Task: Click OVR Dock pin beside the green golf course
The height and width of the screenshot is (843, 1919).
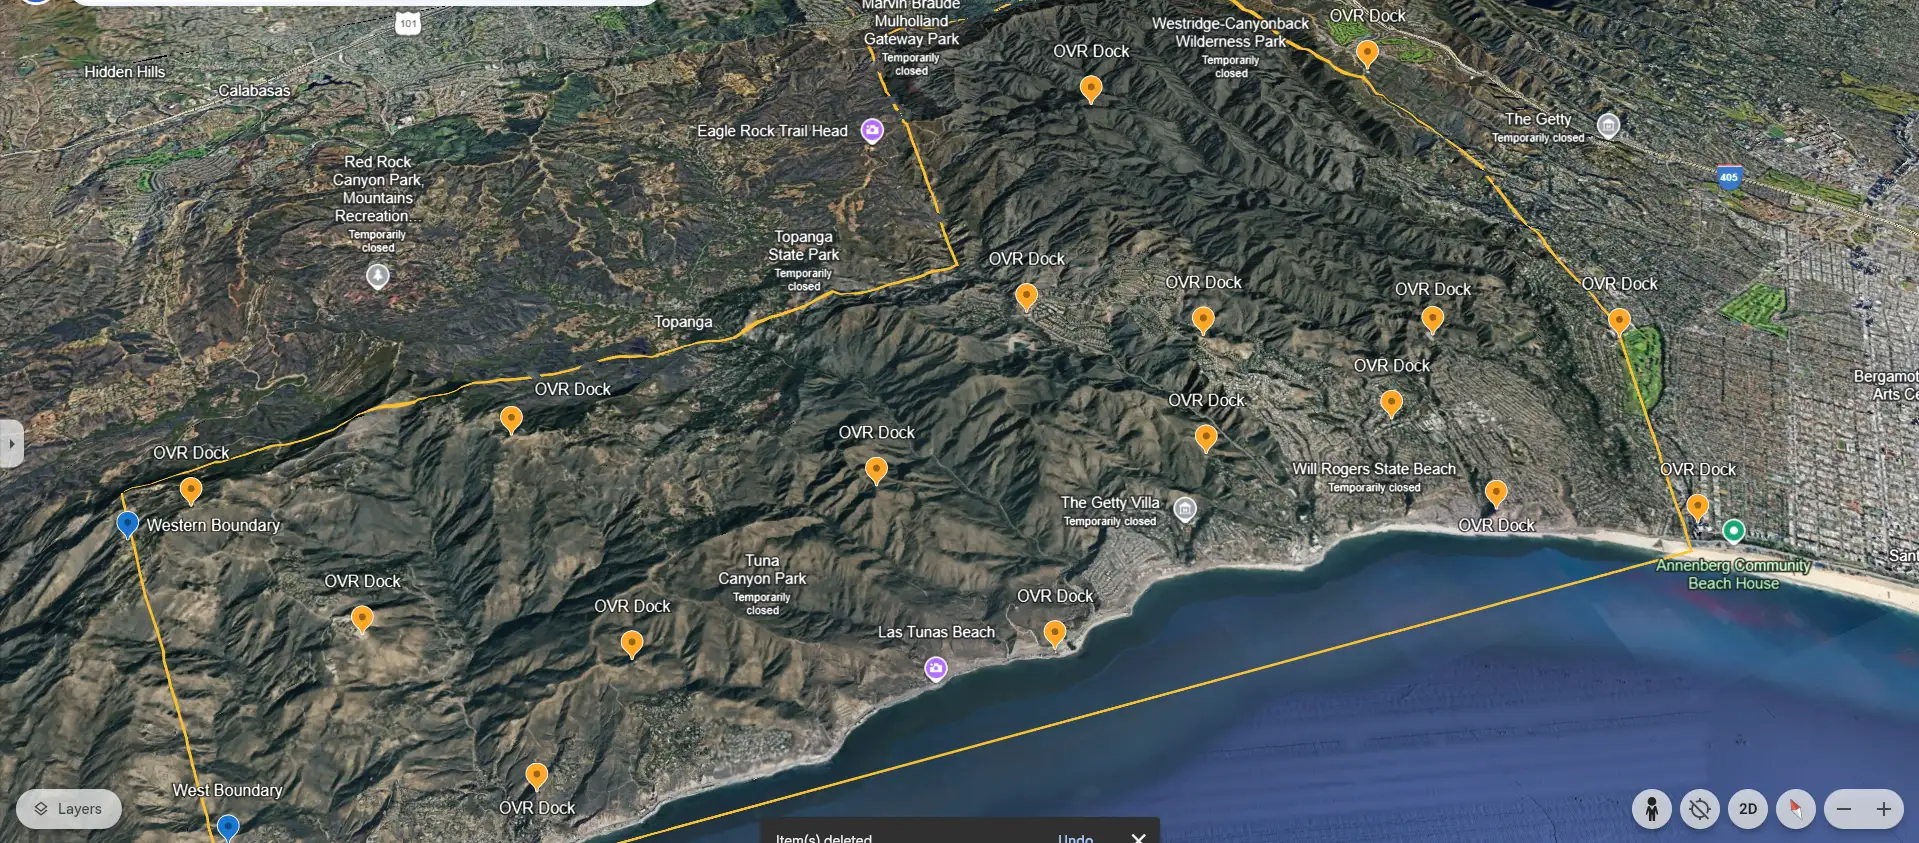Action: click(x=1619, y=321)
